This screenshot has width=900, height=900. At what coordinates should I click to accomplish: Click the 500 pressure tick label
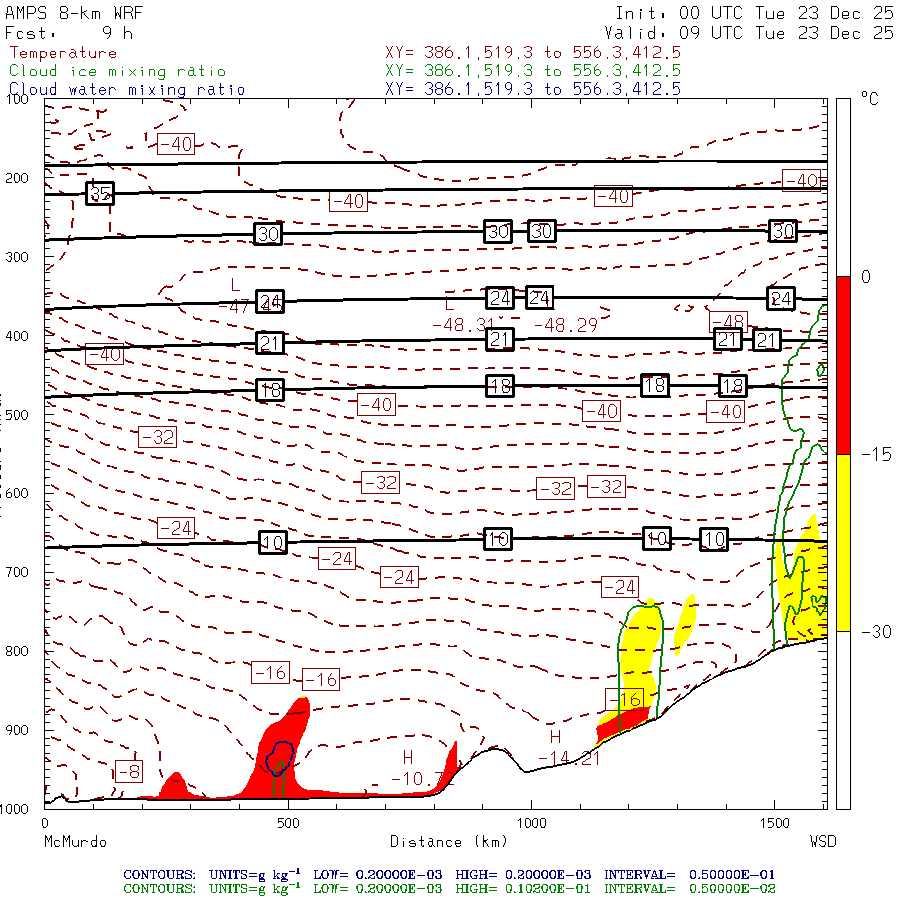17,414
